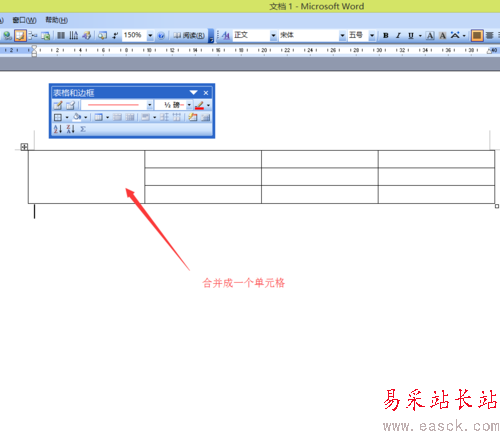Sort descending Z to A
This screenshot has width=500, height=441.
point(70,129)
